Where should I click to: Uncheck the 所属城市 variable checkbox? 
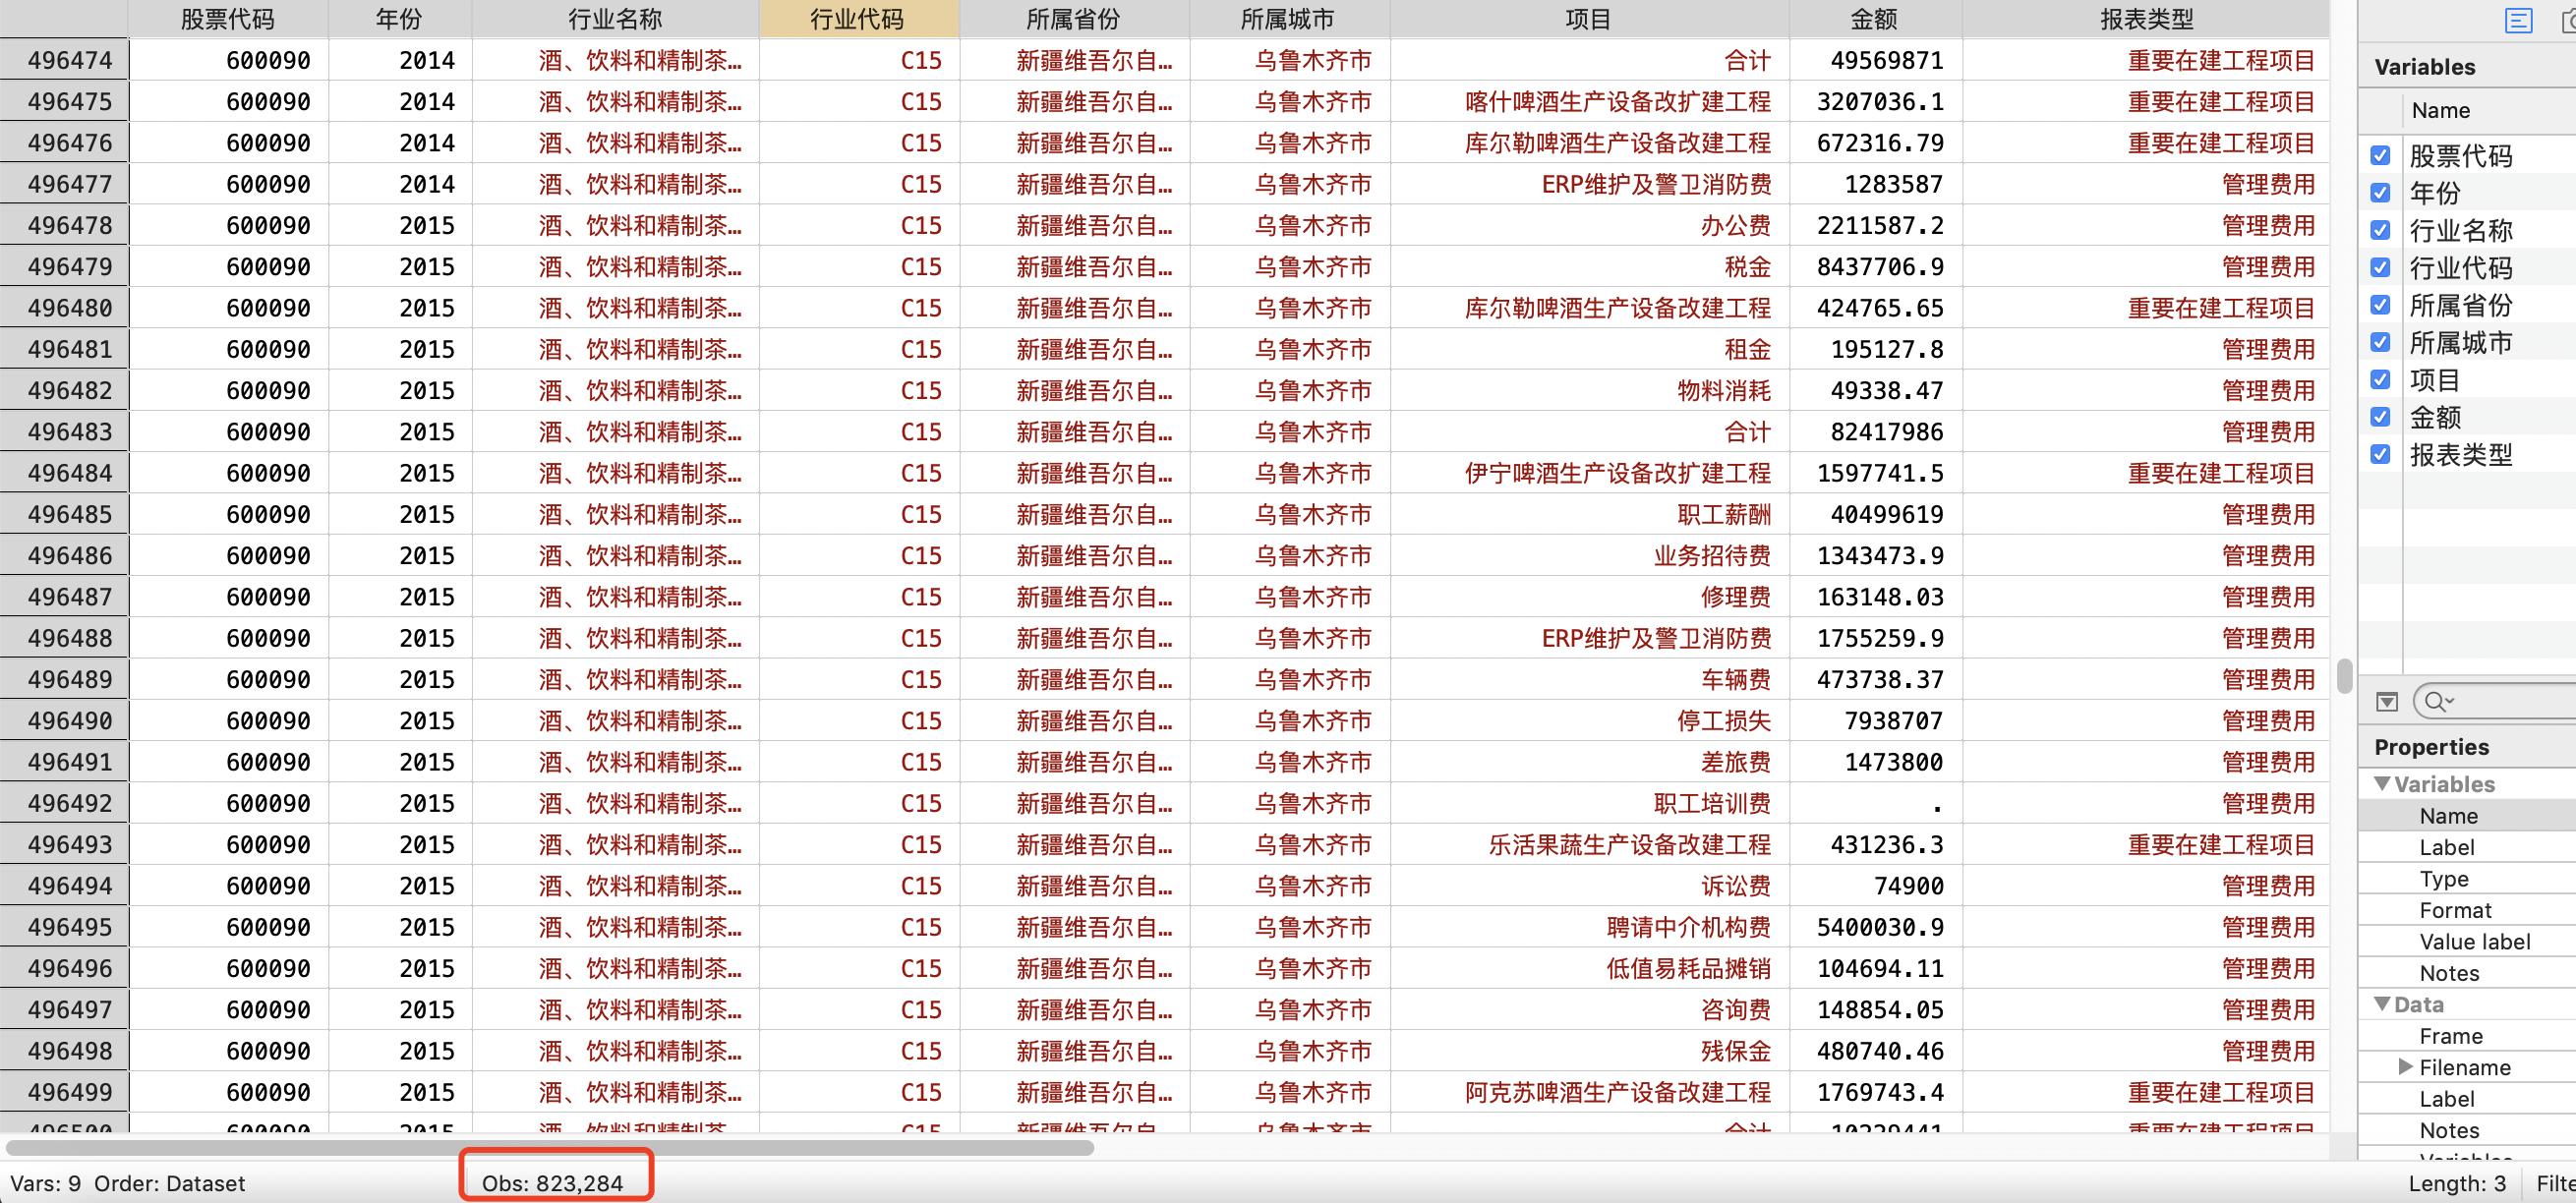pos(2380,343)
